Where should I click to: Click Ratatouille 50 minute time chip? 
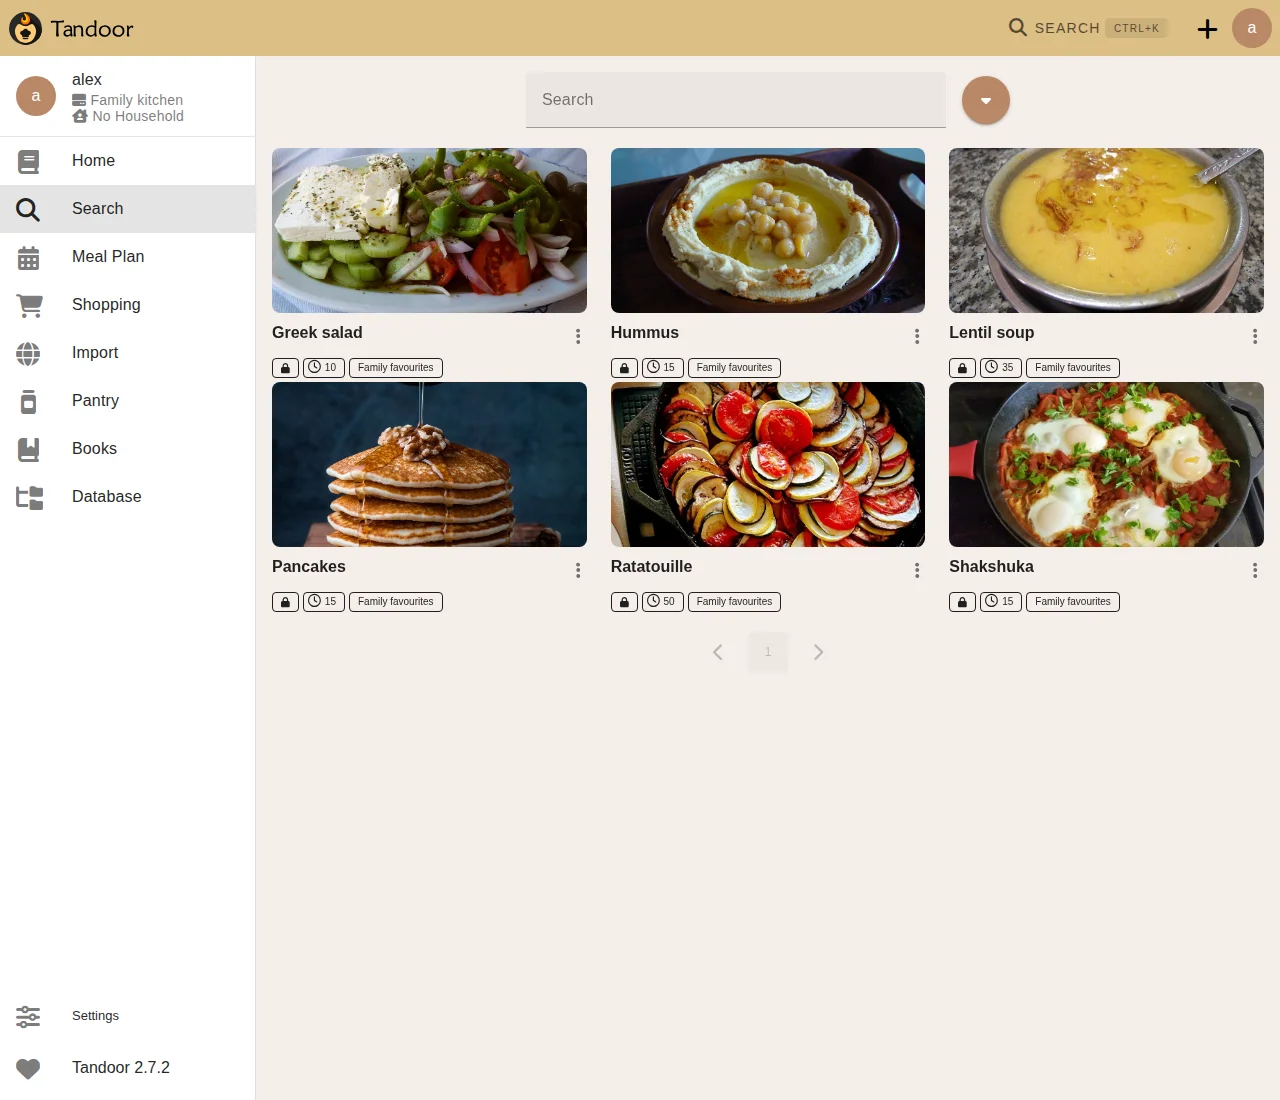[662, 602]
